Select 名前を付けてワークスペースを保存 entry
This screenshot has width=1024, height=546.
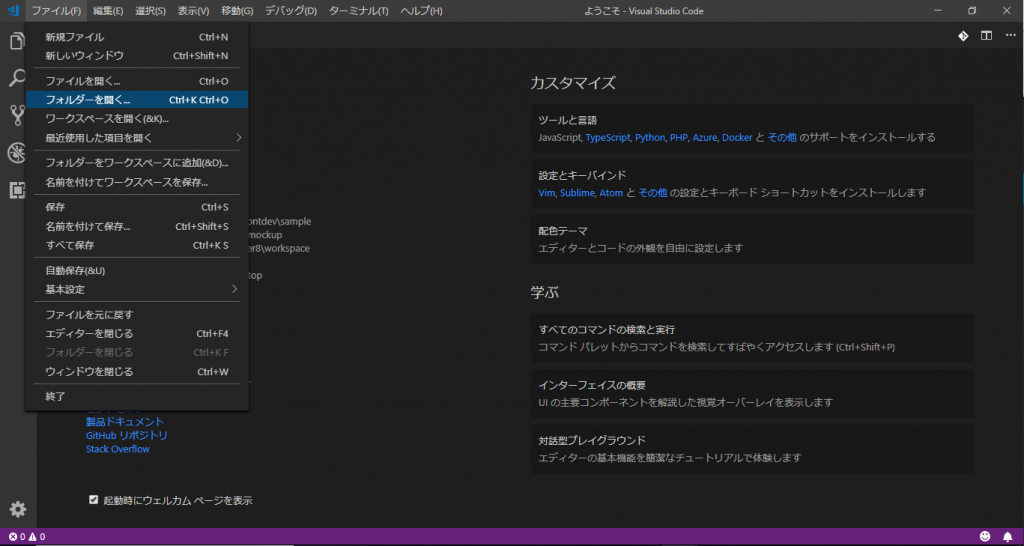click(x=137, y=182)
